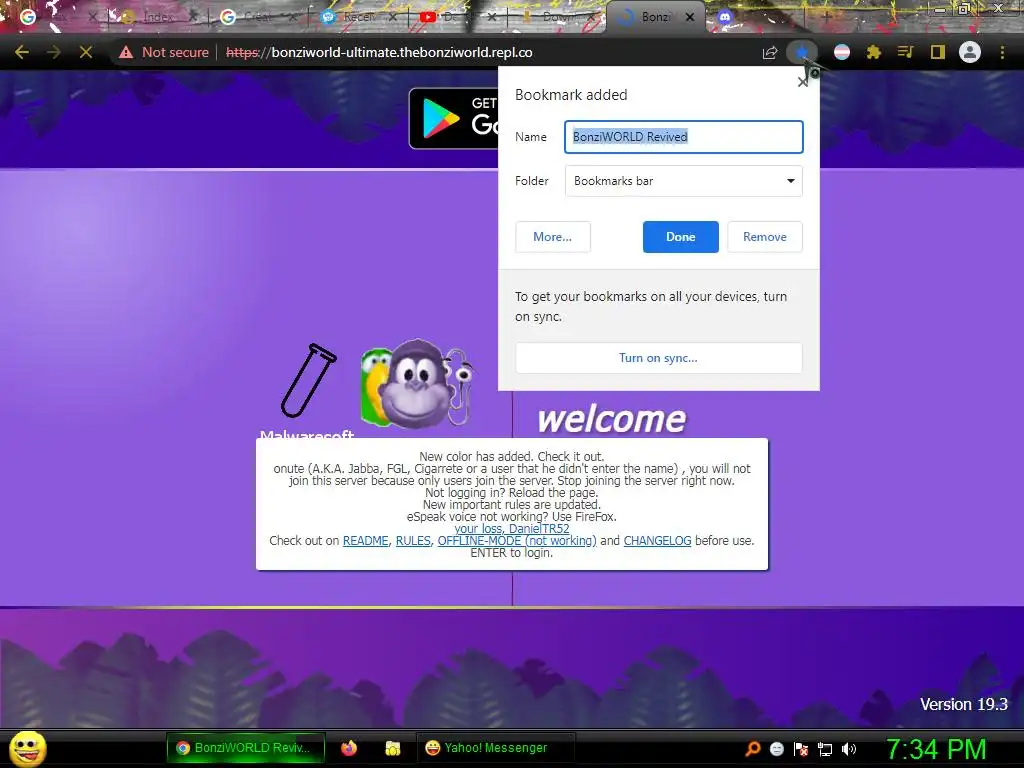Open the CHANGELOG link
1024x768 pixels.
click(x=657, y=541)
